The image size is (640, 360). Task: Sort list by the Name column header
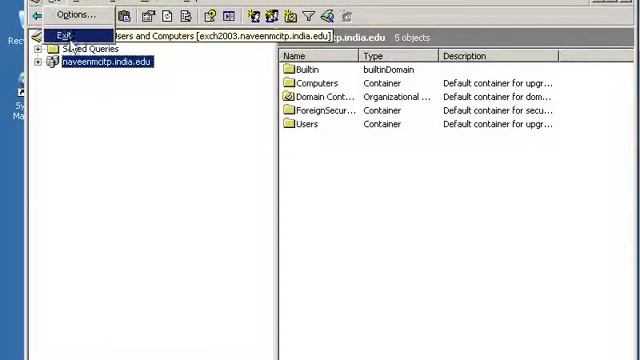point(319,56)
